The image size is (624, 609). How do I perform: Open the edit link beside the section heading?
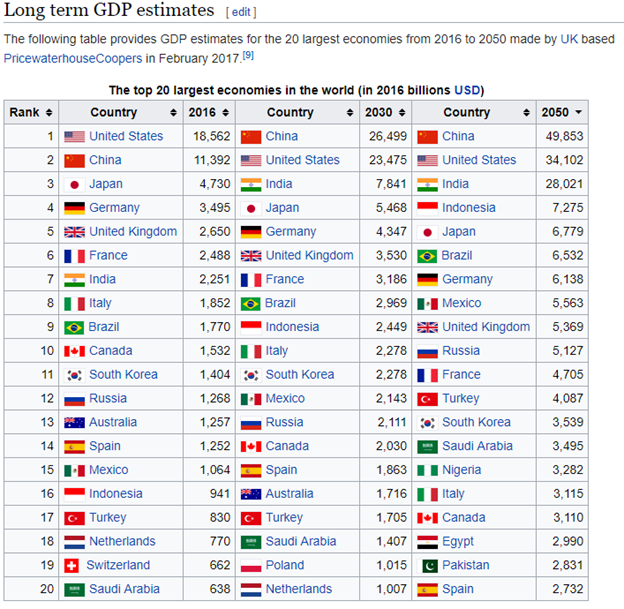pyautogui.click(x=241, y=12)
